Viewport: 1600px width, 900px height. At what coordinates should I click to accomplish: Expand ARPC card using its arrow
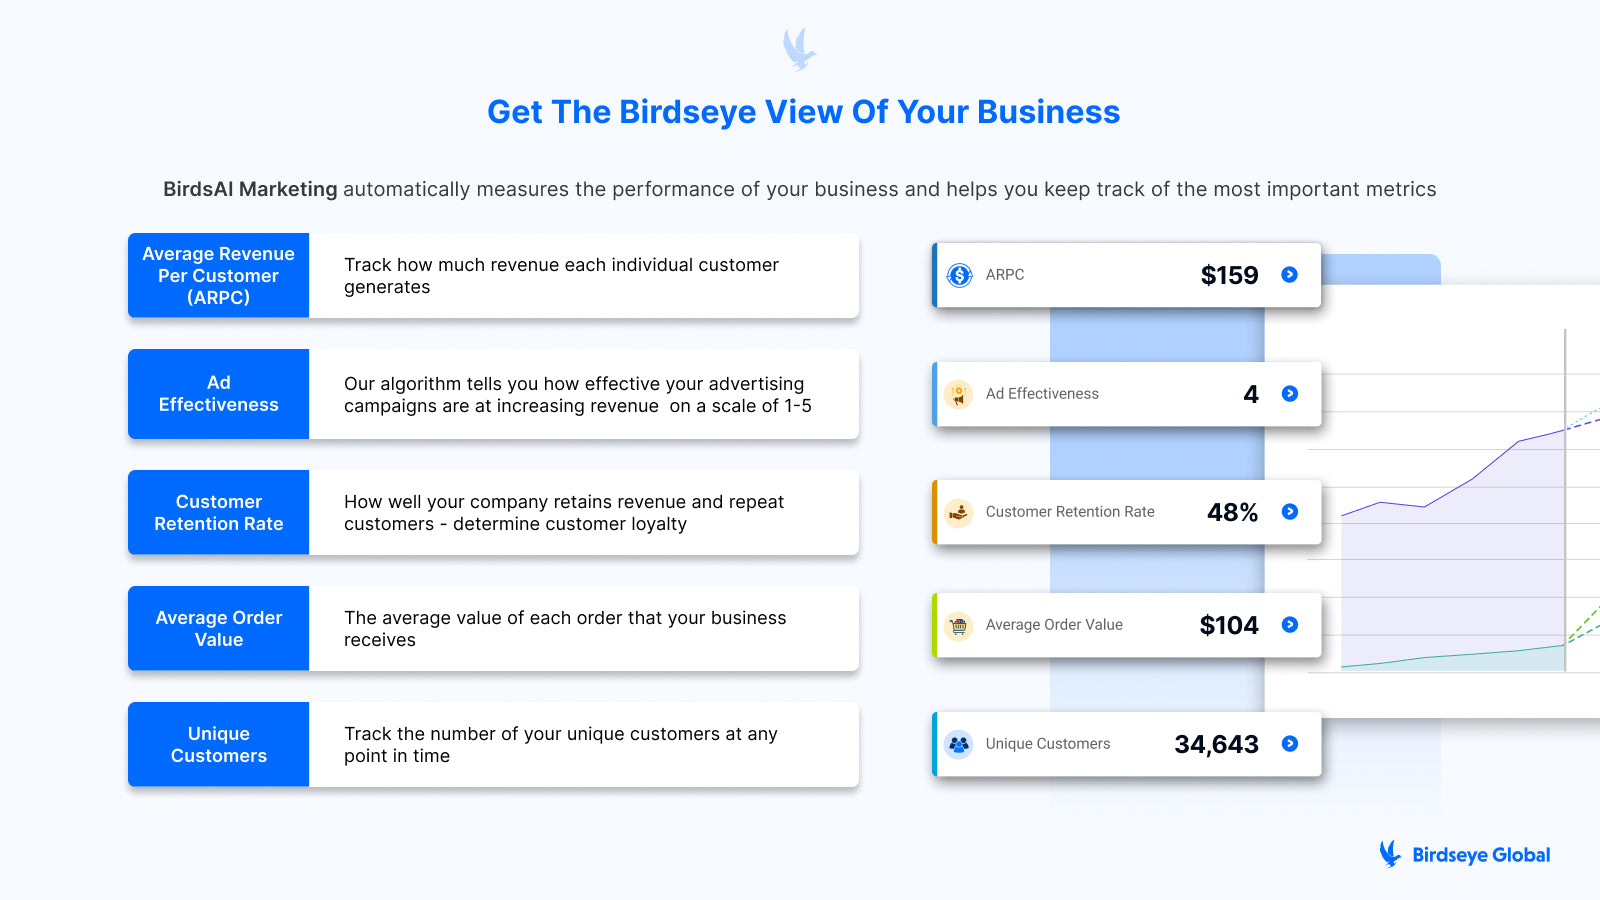(1290, 275)
